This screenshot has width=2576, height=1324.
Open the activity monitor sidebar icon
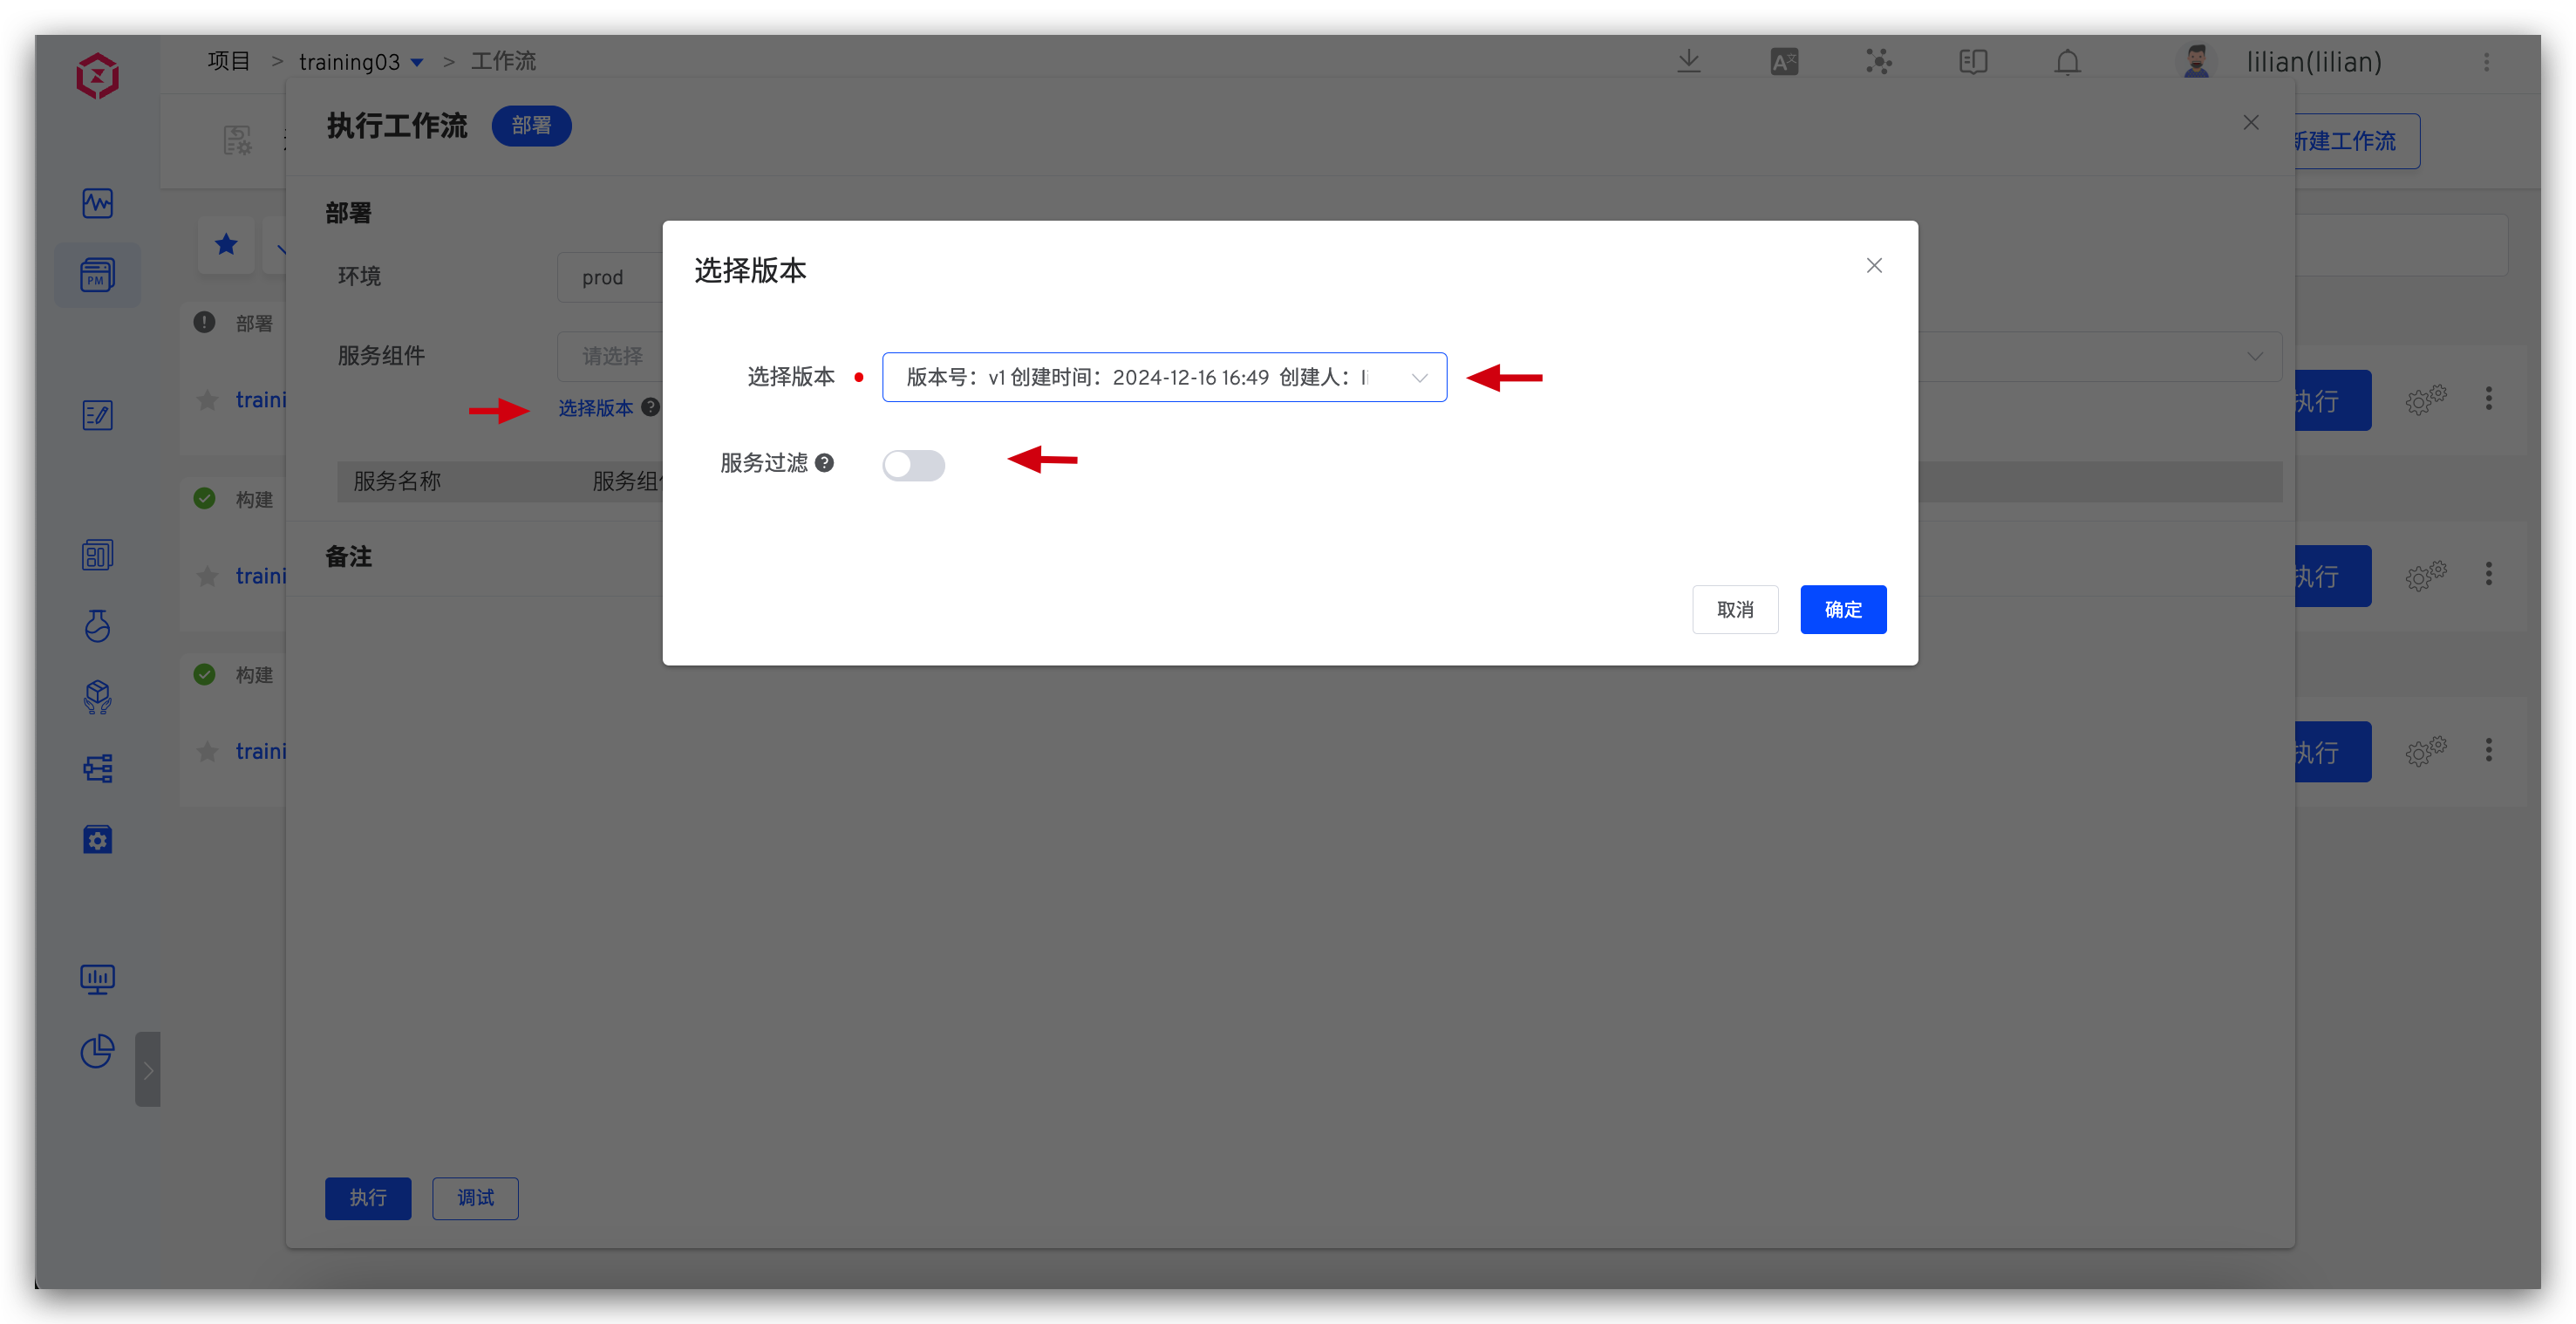[x=97, y=203]
